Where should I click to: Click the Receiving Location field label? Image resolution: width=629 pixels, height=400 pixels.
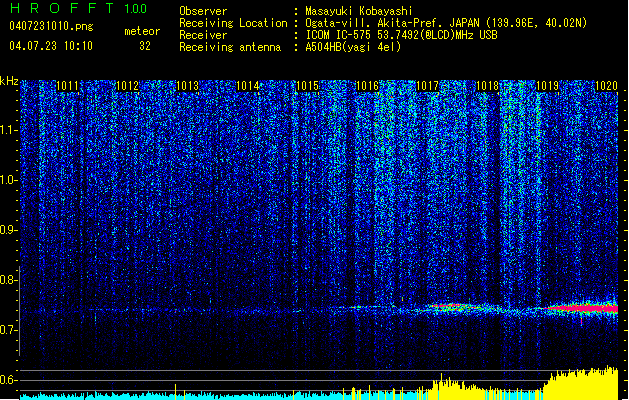233,23
